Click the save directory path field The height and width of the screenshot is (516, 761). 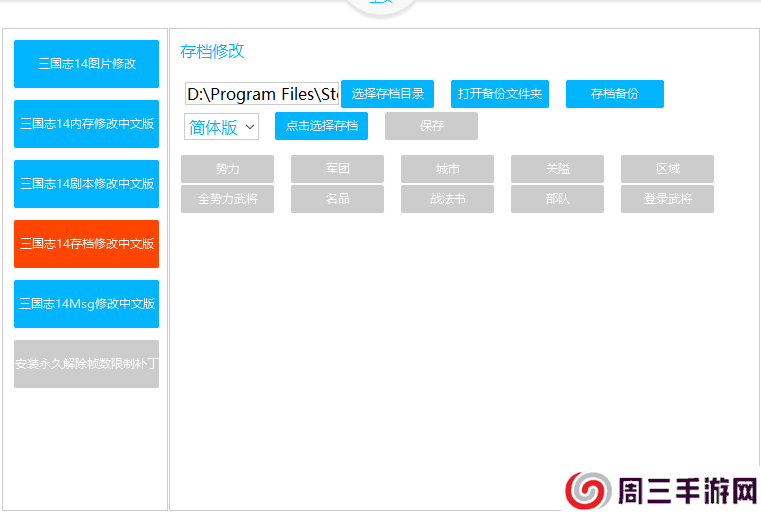(262, 94)
